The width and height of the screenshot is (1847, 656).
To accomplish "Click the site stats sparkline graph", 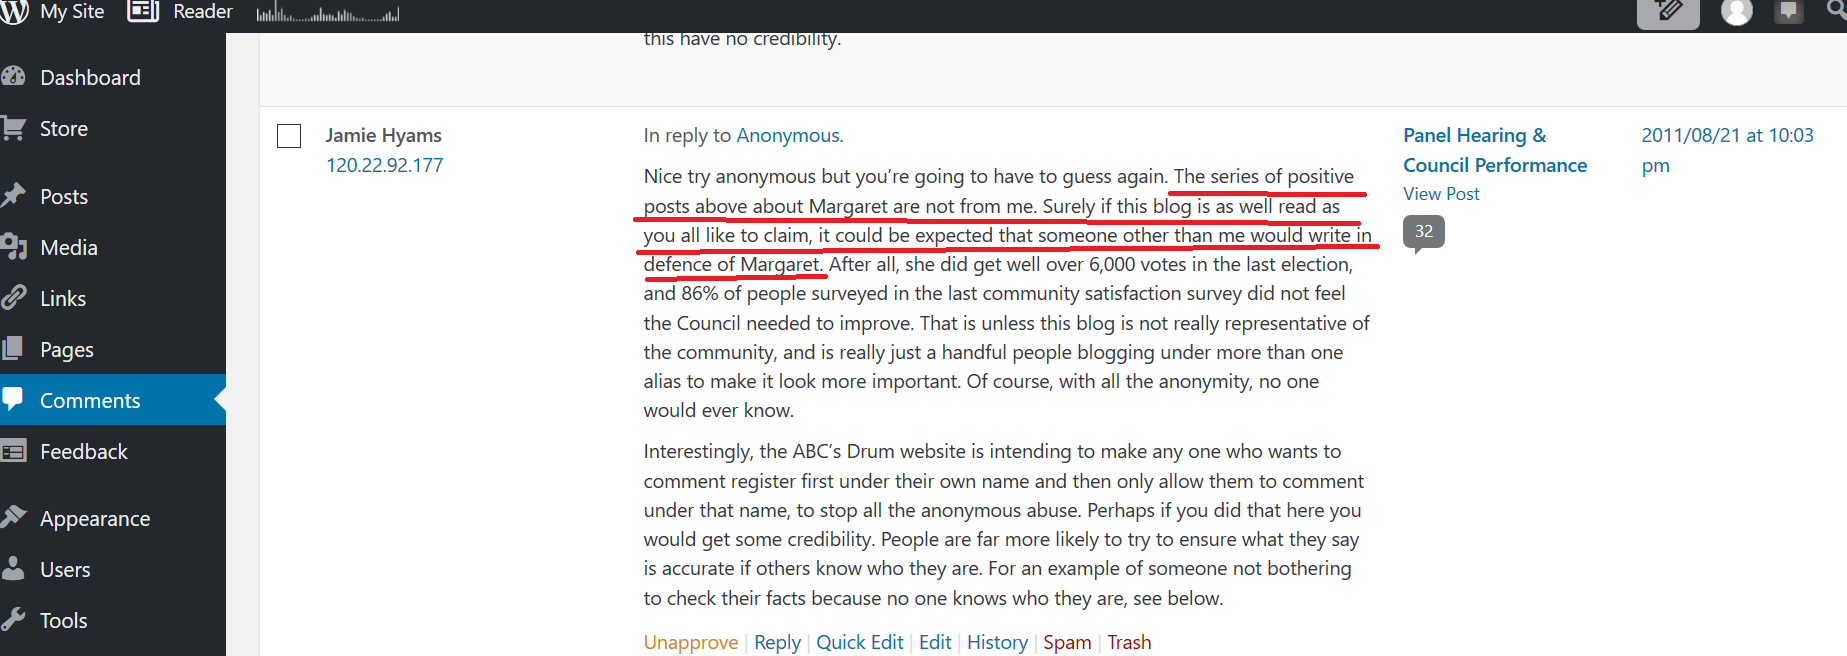I will pyautogui.click(x=327, y=14).
